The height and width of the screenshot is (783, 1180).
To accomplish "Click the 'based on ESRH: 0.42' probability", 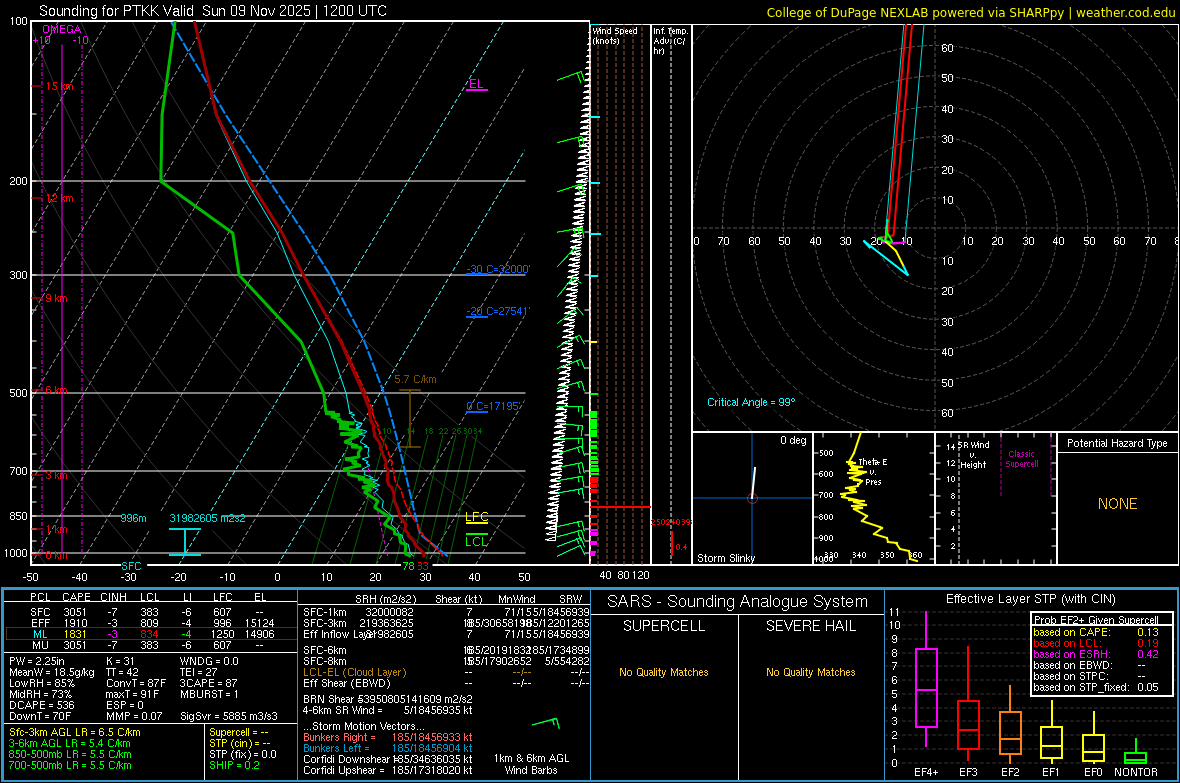I will [1096, 654].
